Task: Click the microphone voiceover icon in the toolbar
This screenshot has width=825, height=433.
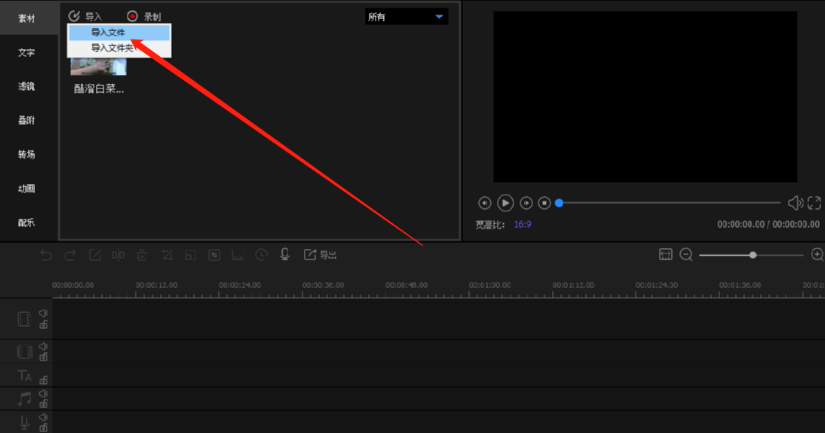Action: coord(285,255)
